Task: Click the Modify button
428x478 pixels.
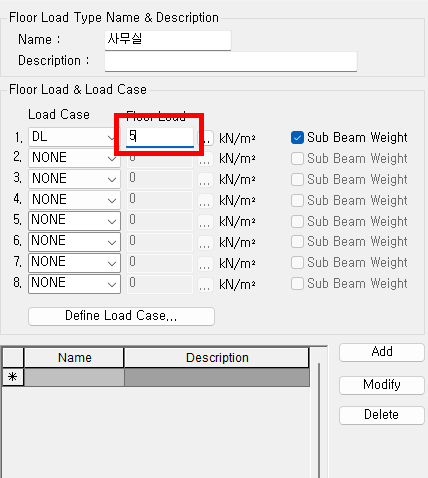Action: [x=382, y=385]
